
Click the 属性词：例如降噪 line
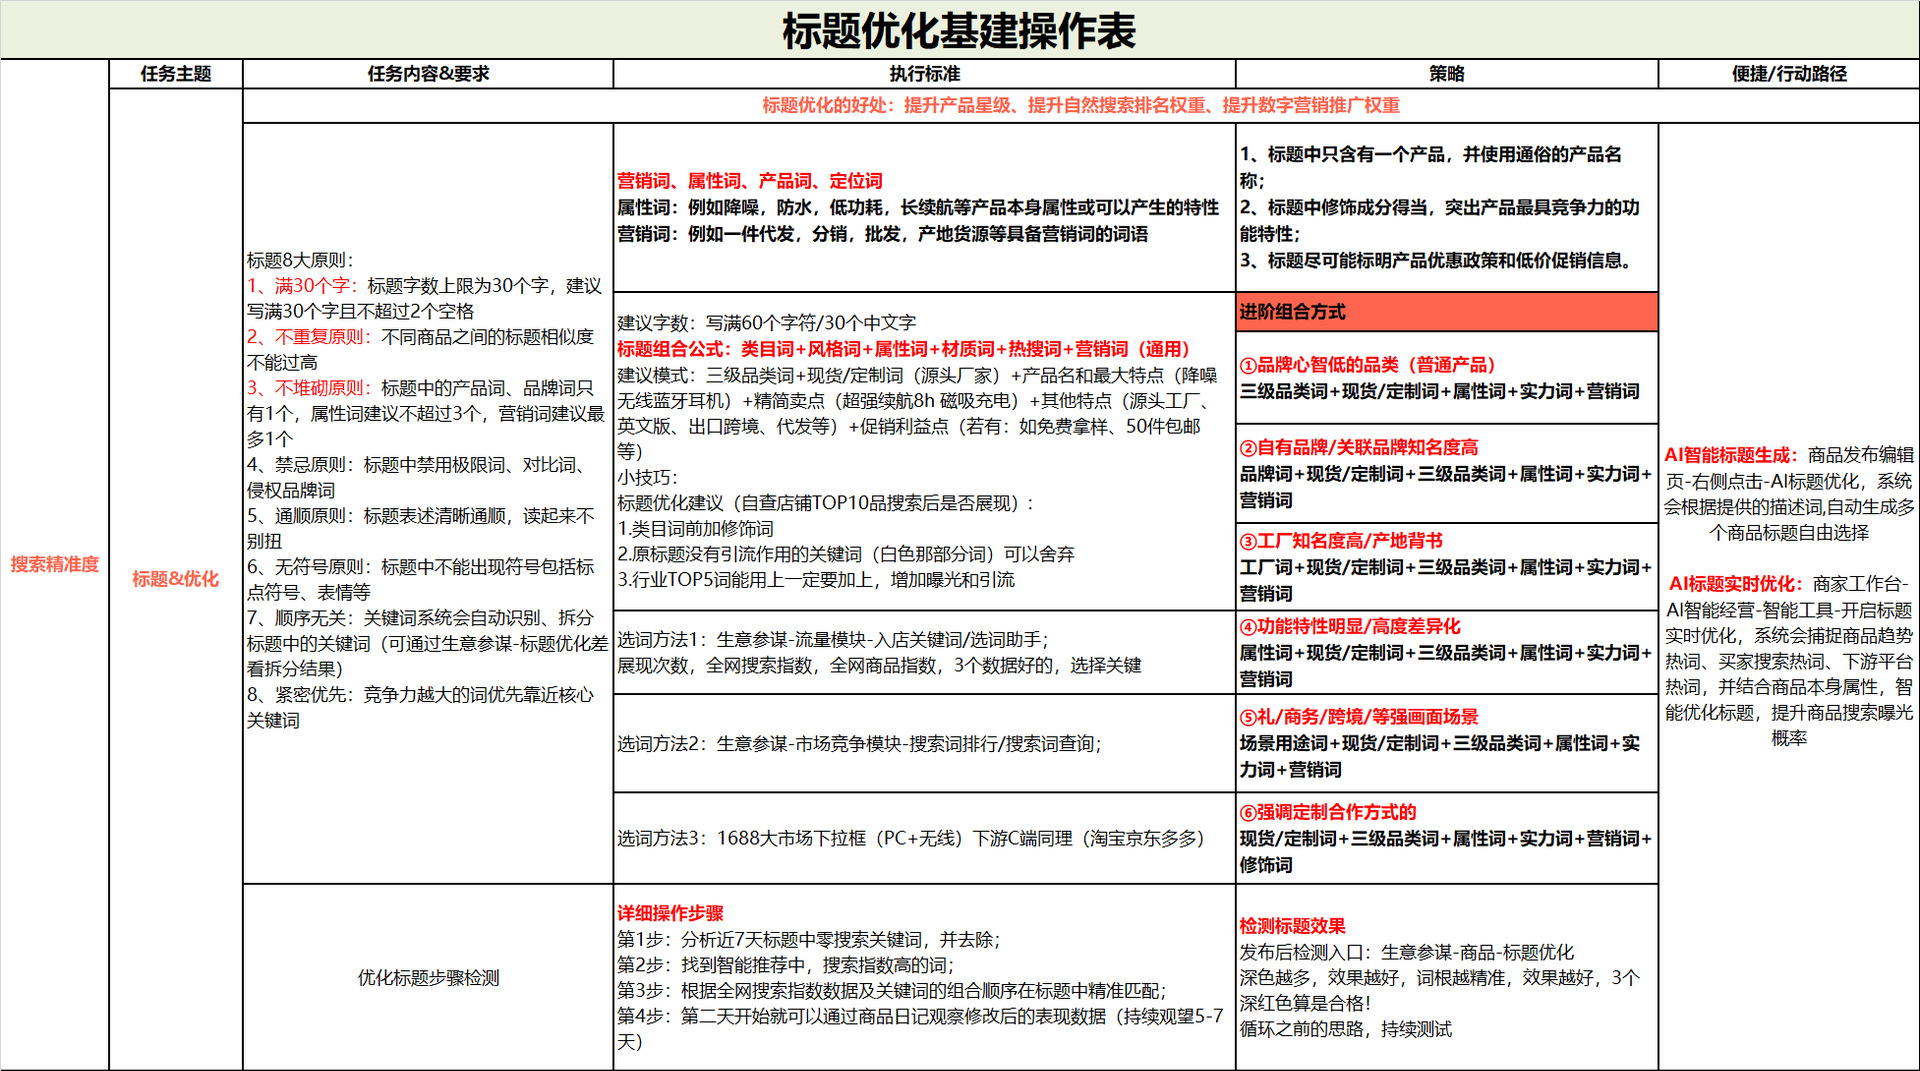pos(918,207)
